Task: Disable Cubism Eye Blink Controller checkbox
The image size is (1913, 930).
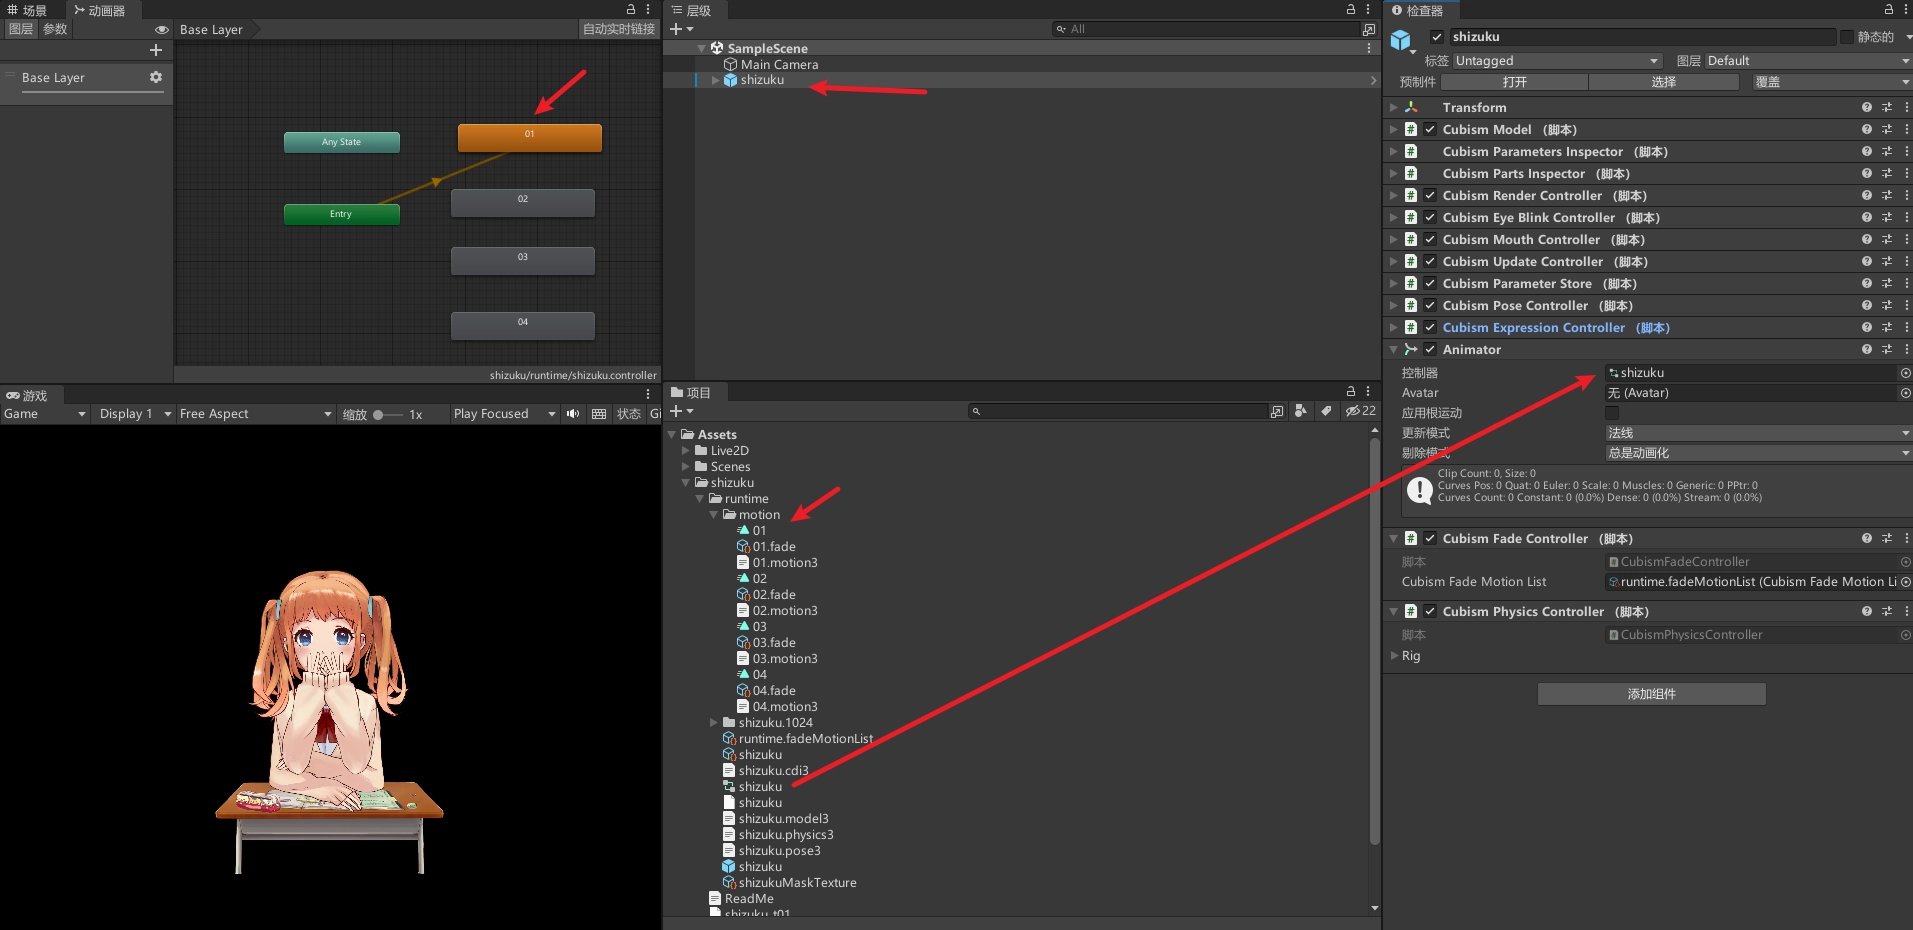Action: 1430,217
